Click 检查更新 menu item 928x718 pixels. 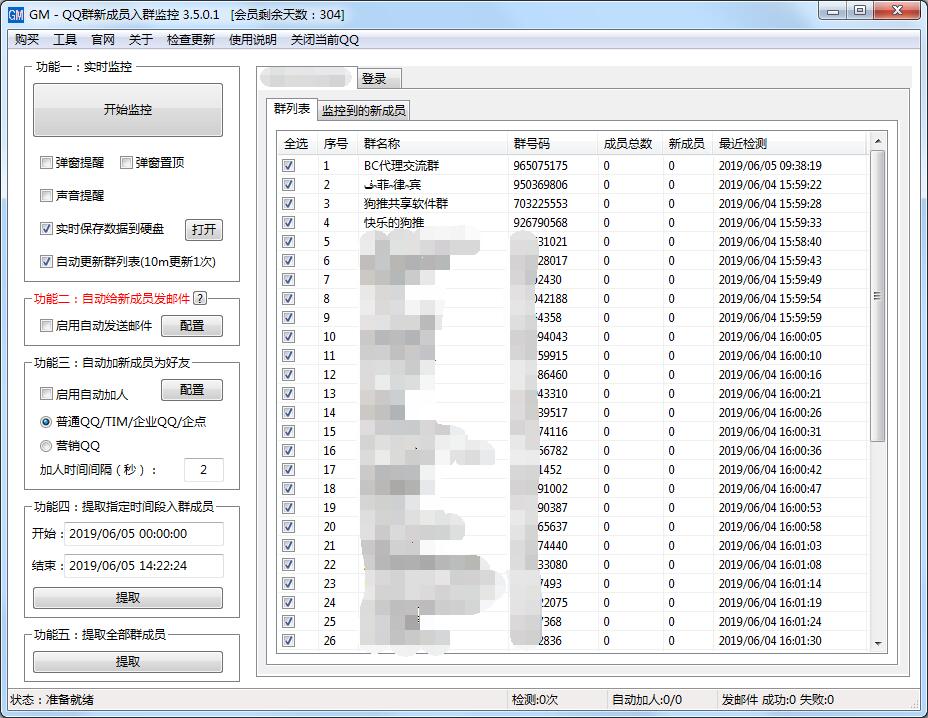pos(191,40)
